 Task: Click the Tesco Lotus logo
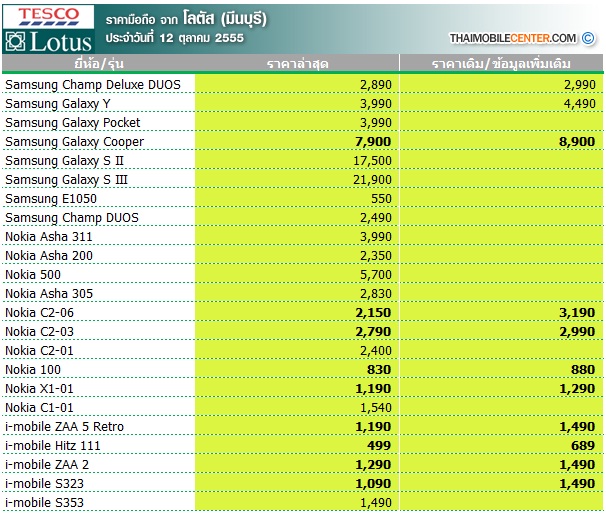tap(48, 29)
